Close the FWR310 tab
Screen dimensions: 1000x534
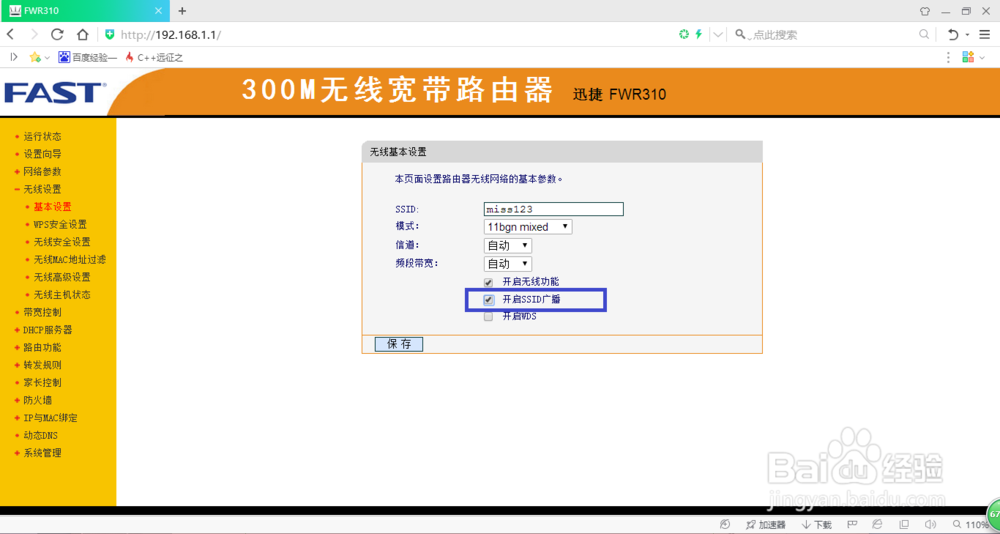pos(159,11)
